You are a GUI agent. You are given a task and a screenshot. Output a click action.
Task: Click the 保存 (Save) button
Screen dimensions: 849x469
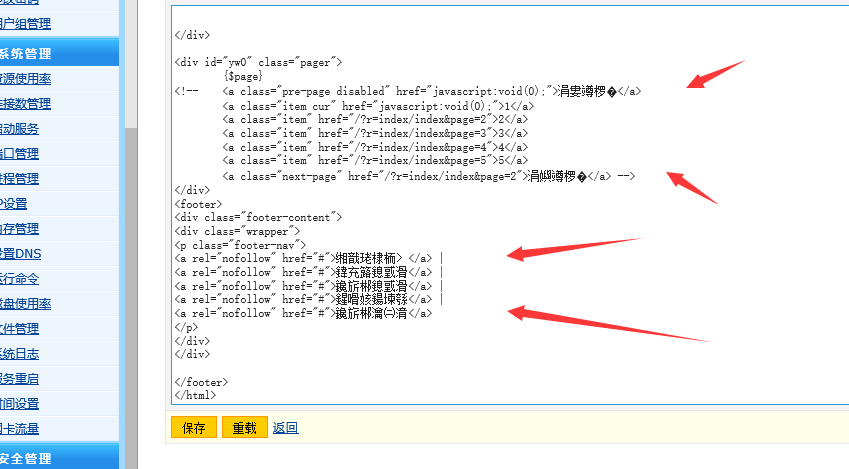193,427
